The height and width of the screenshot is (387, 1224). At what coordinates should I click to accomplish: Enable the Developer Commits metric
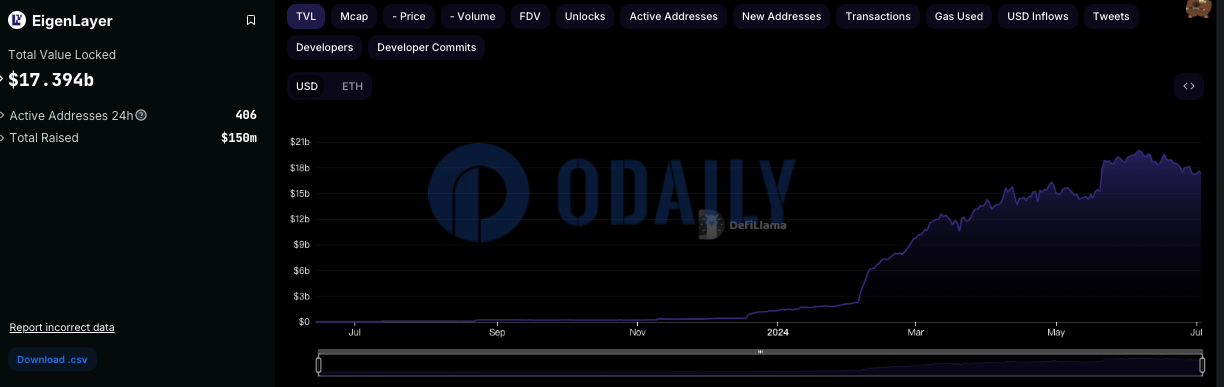[426, 47]
